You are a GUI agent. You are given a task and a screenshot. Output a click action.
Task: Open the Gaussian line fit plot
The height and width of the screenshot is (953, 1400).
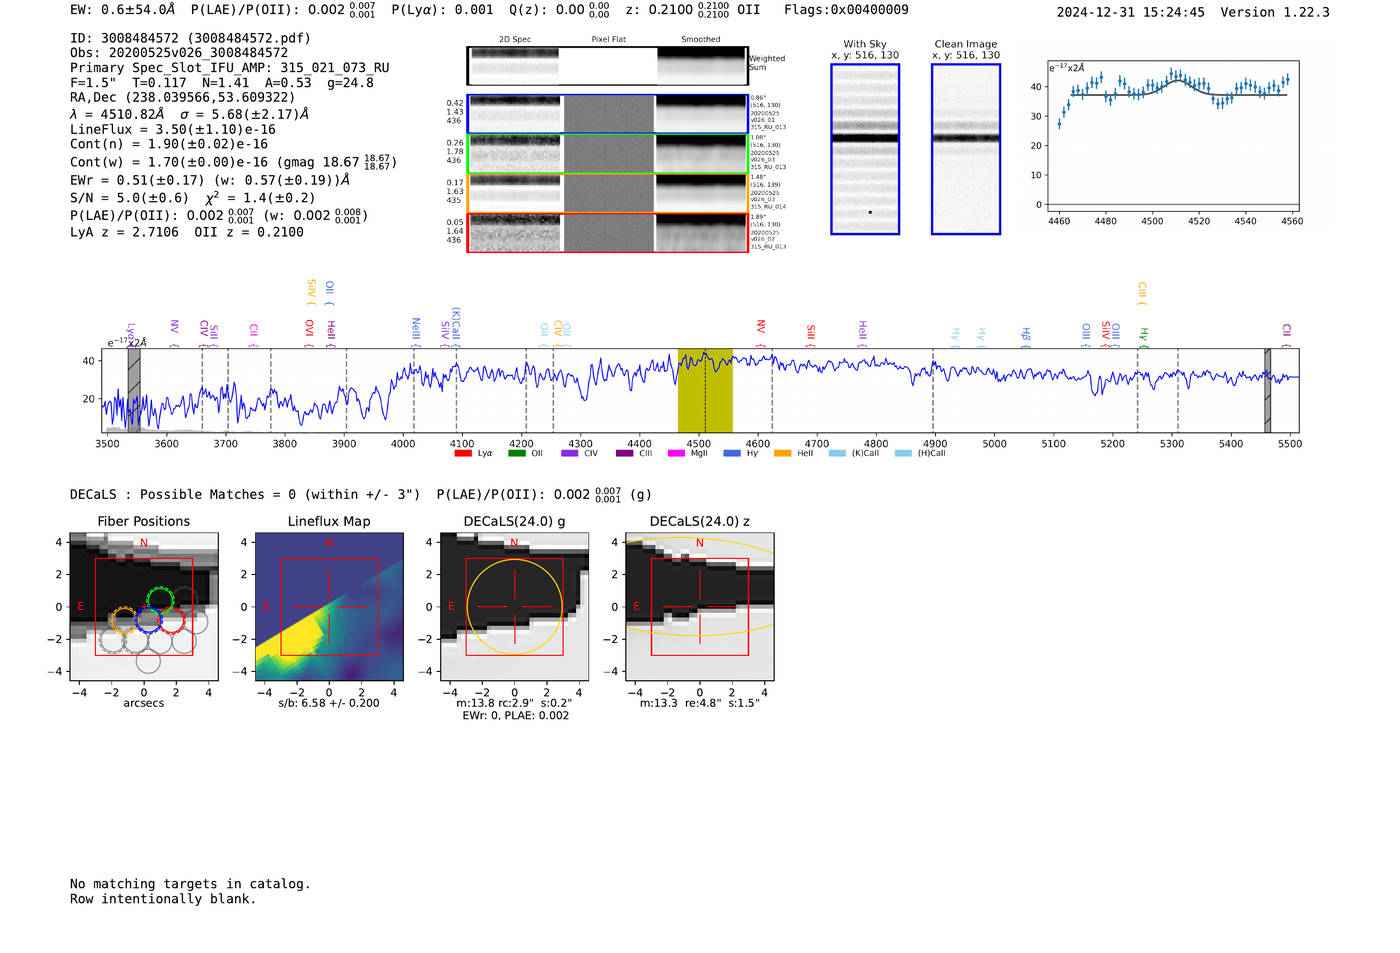(x=1171, y=136)
